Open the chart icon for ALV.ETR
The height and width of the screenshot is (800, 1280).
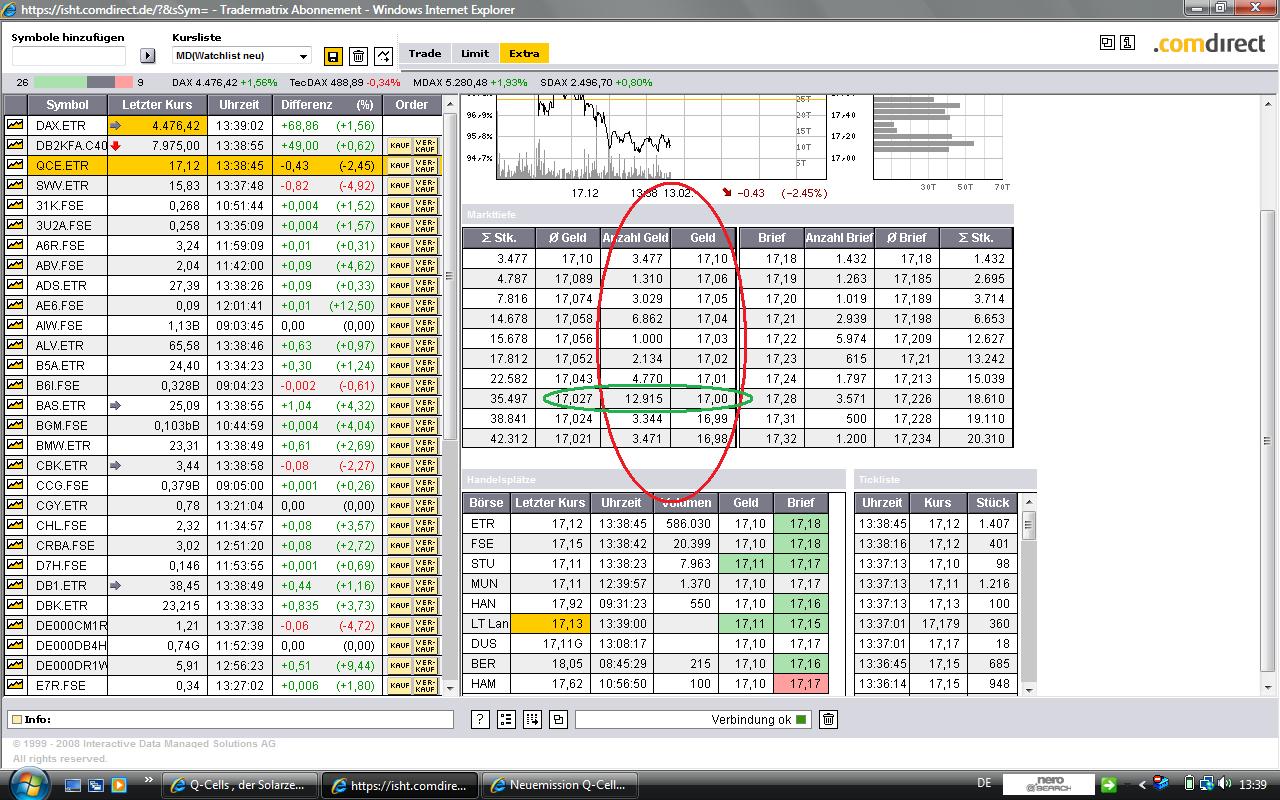(15, 345)
